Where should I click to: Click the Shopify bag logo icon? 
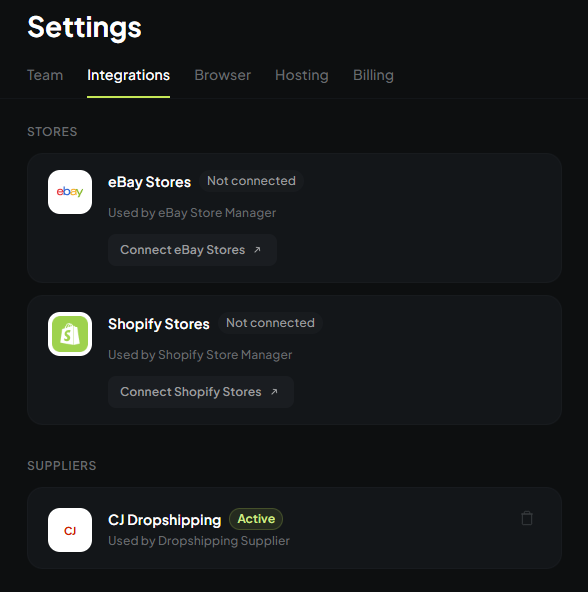pos(70,334)
